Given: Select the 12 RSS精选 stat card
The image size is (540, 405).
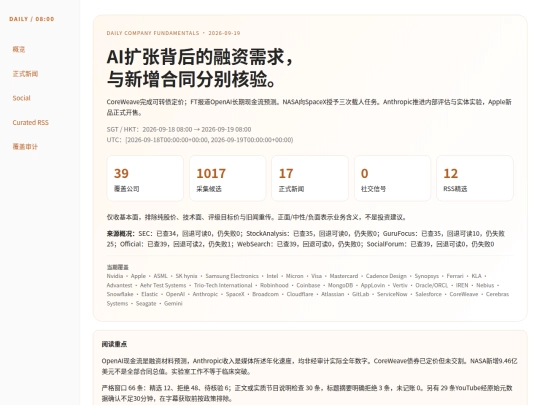Looking at the screenshot, I should (x=475, y=178).
